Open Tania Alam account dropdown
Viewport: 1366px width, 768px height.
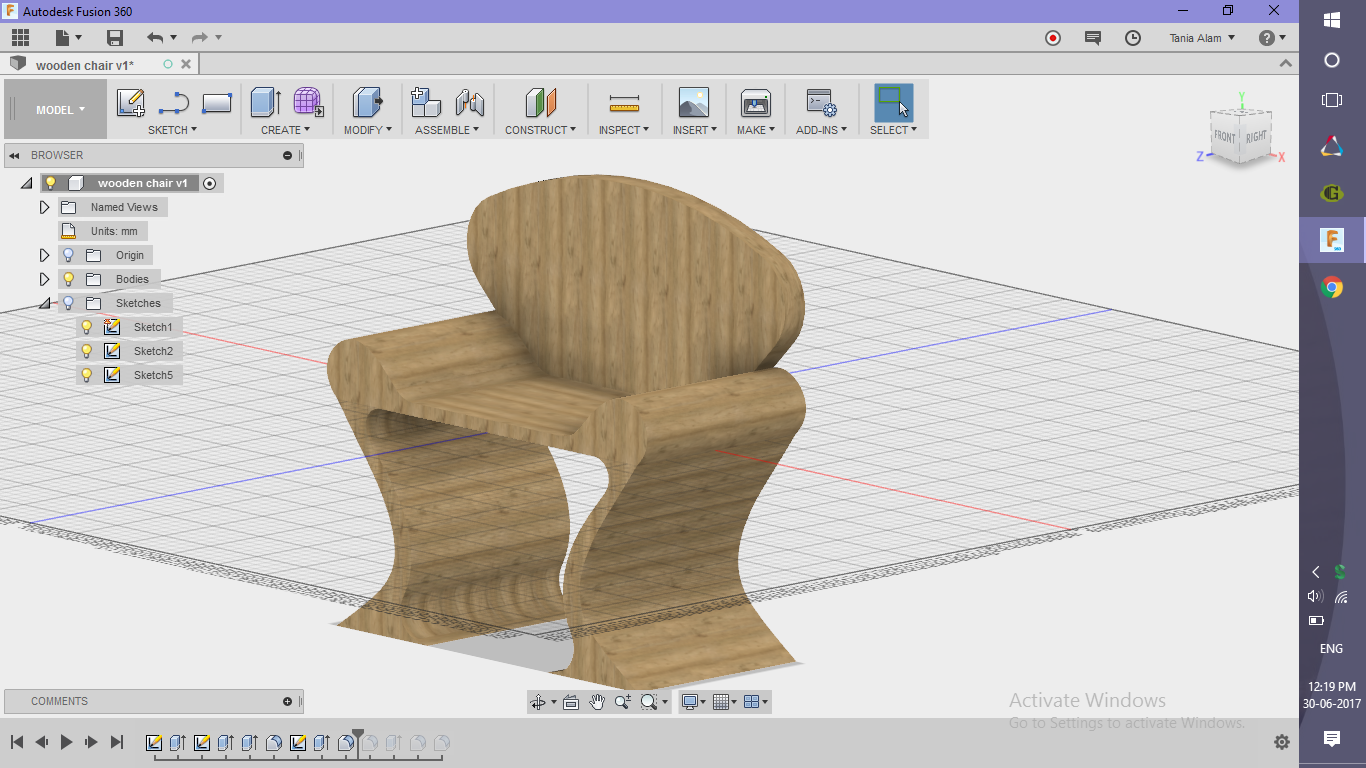1202,38
